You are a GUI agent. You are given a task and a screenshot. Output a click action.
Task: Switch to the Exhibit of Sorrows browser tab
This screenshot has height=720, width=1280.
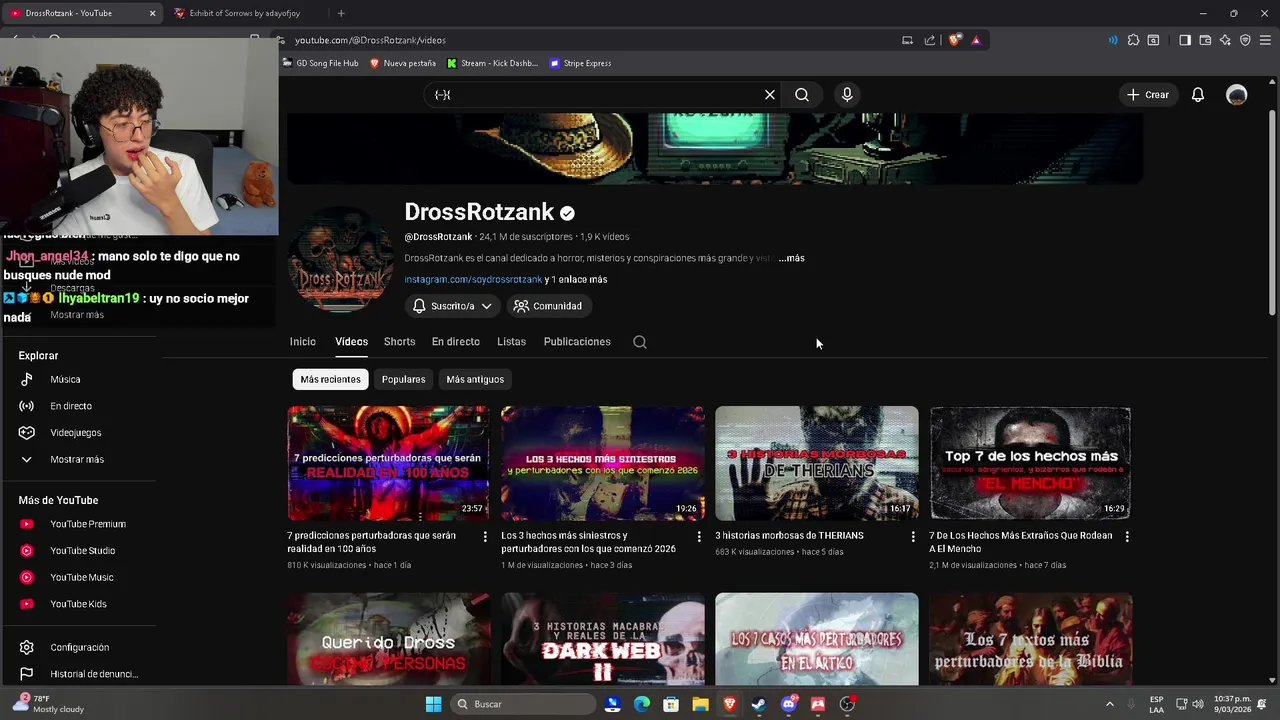[x=245, y=13]
